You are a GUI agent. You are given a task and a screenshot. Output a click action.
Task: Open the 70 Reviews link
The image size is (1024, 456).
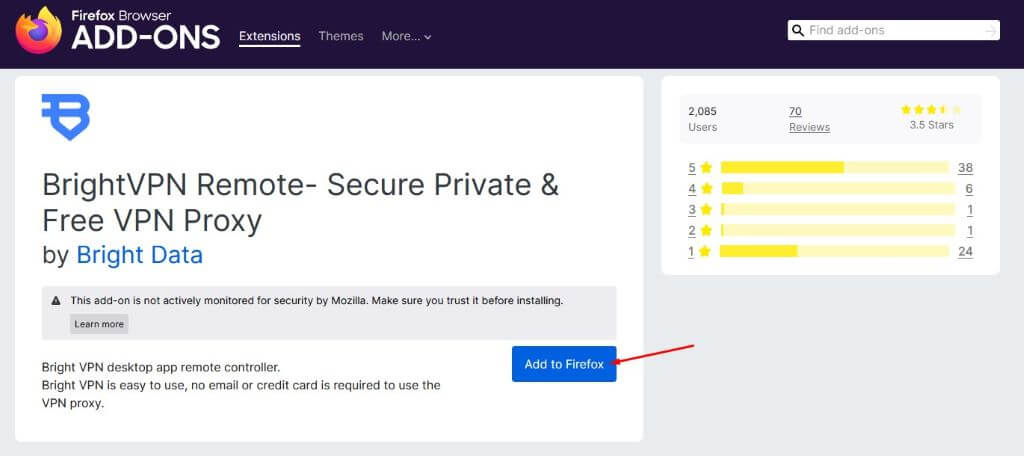808,119
